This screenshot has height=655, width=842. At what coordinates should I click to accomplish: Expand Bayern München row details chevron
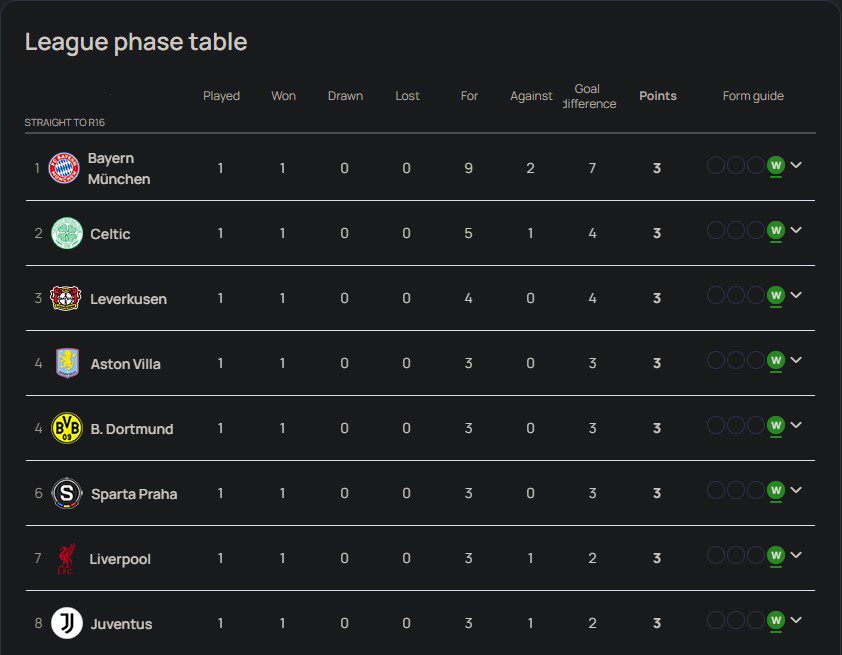(796, 165)
